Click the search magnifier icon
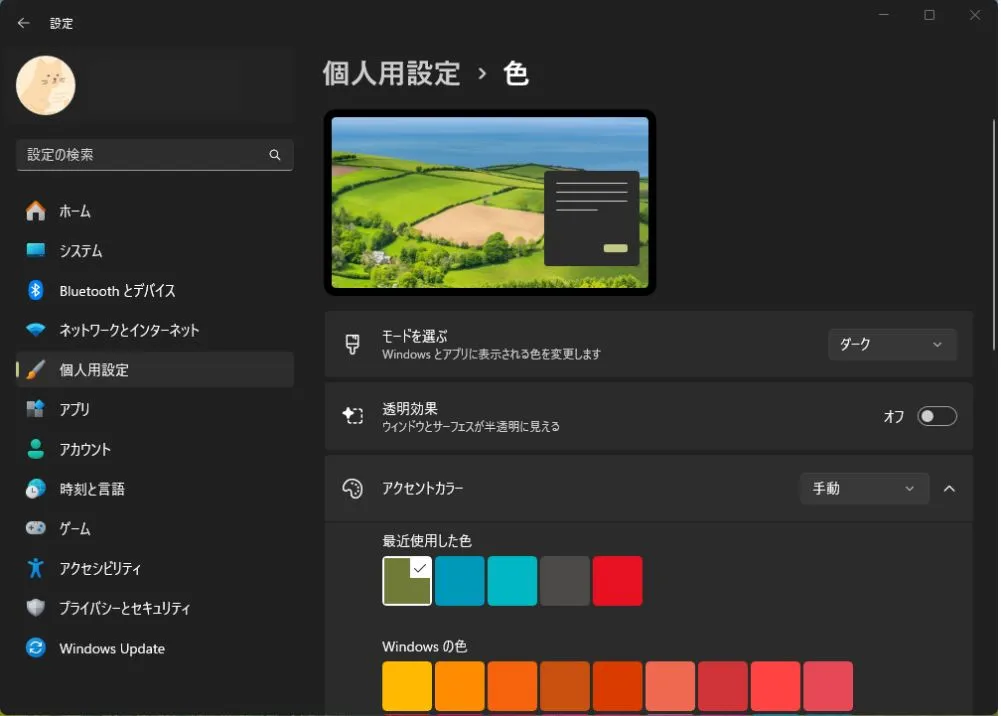1001x716 pixels. [275, 154]
